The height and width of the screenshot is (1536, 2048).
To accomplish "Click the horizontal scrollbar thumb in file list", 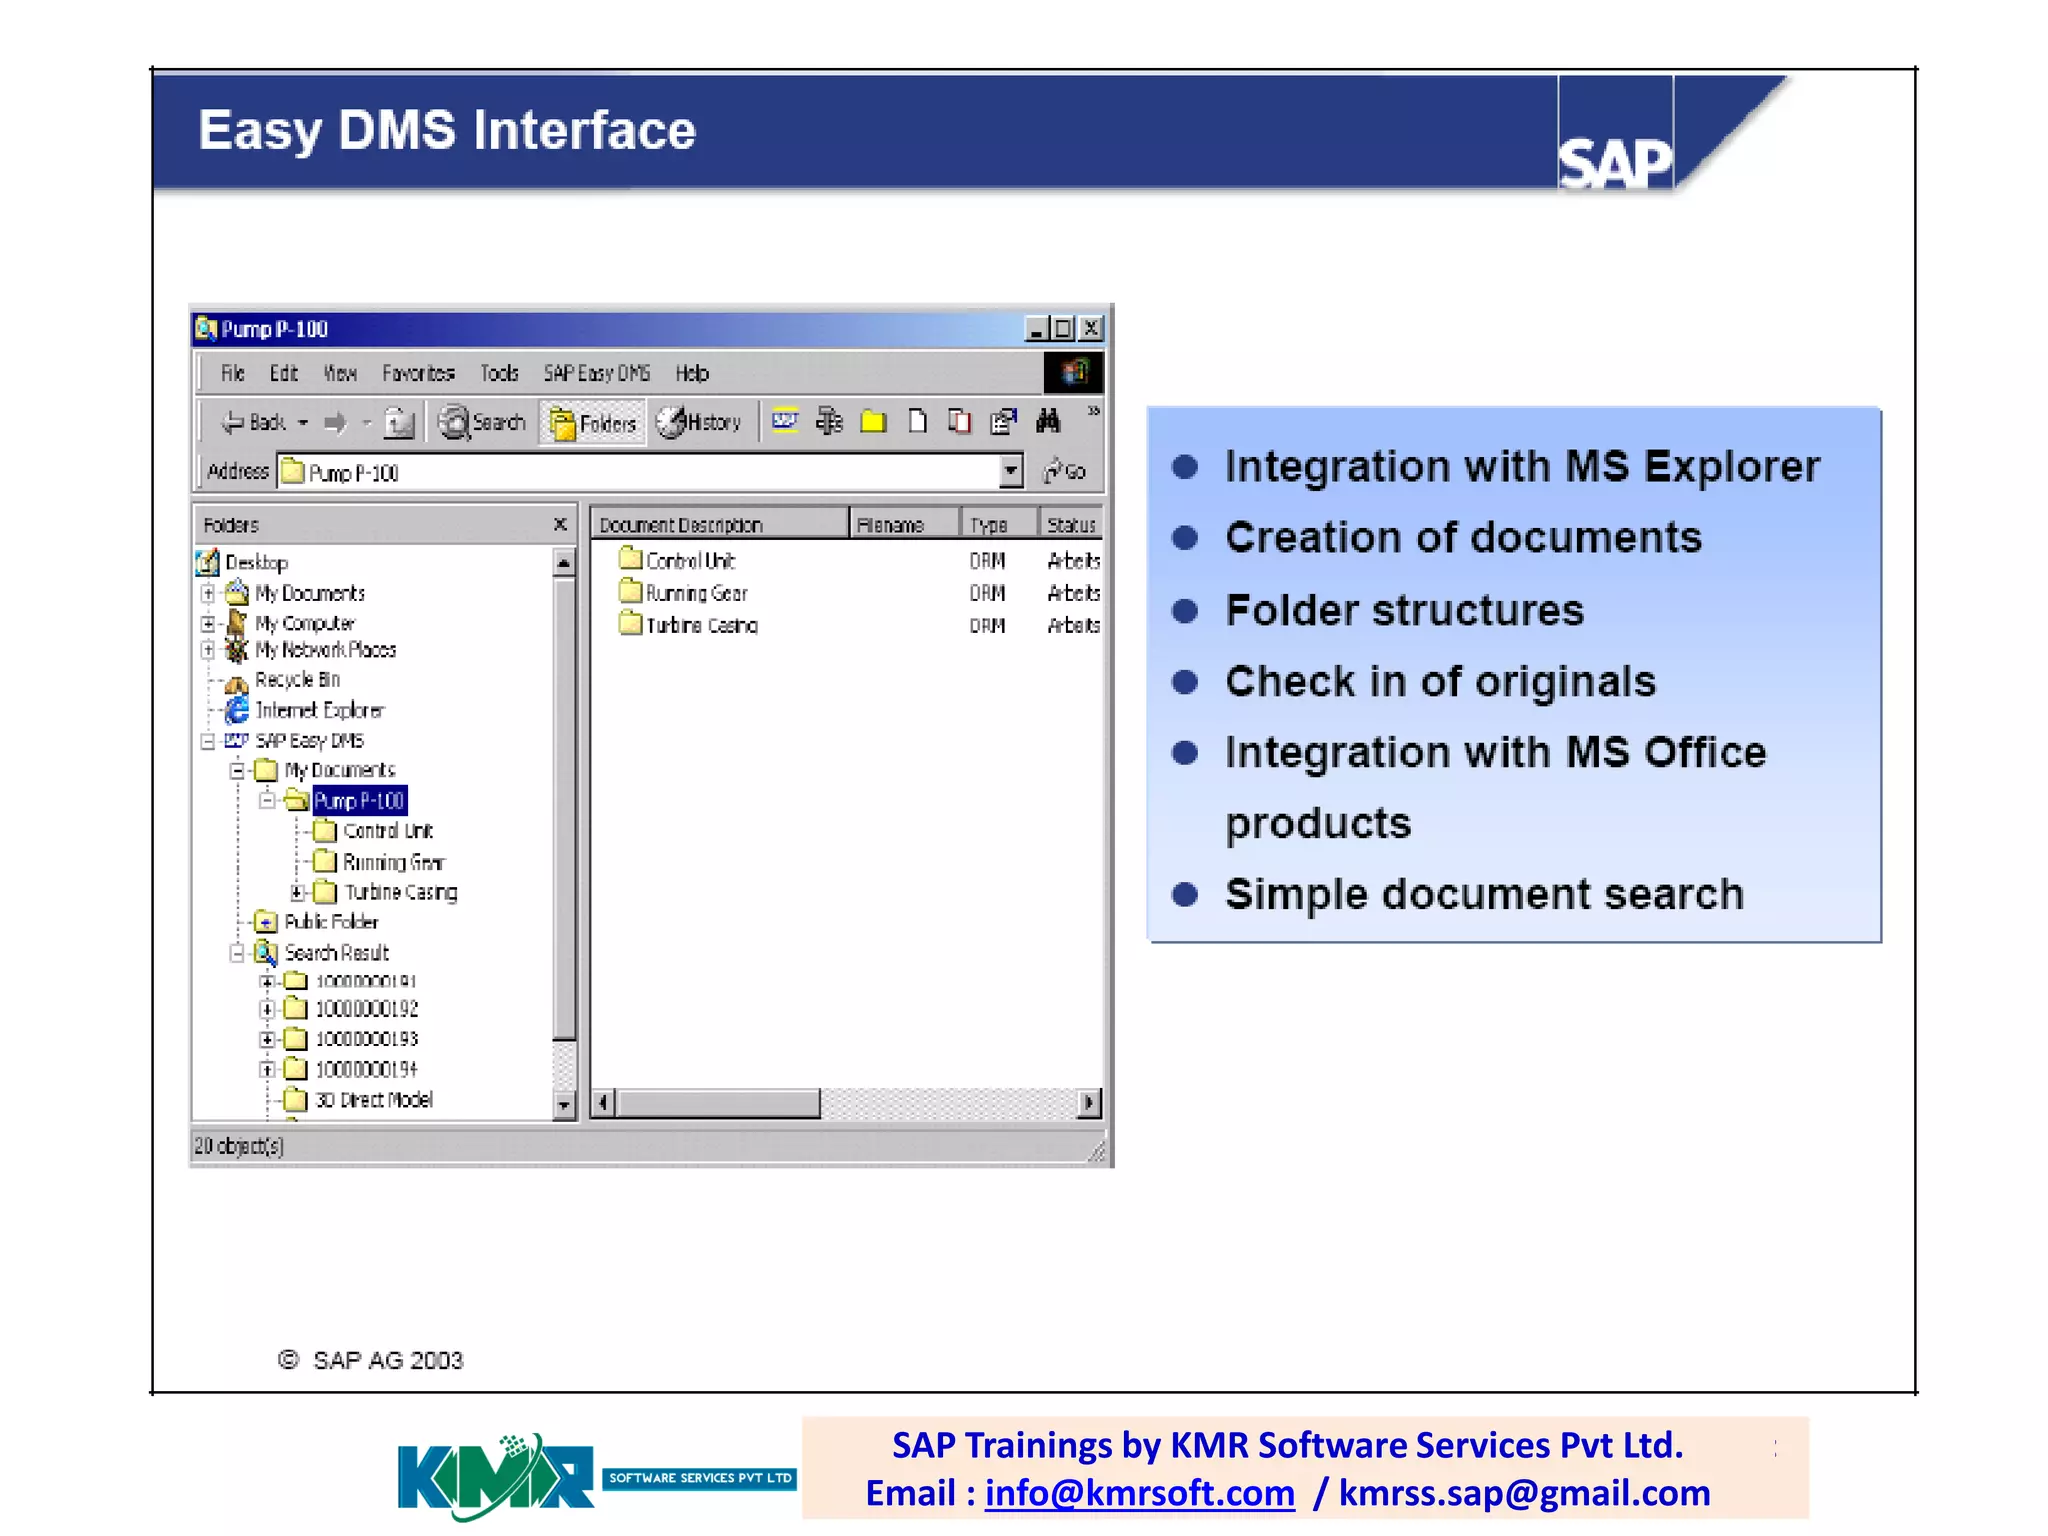I will [718, 1103].
